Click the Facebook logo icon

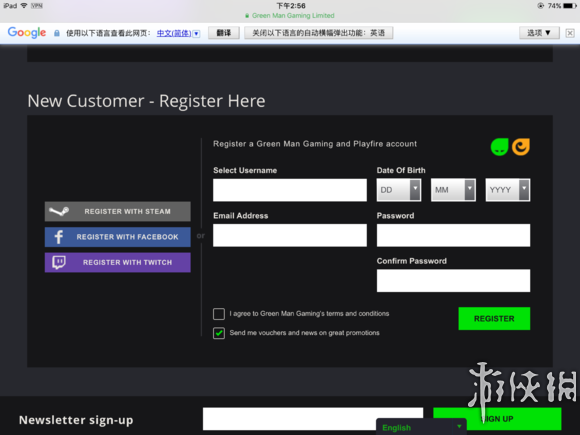pos(59,237)
